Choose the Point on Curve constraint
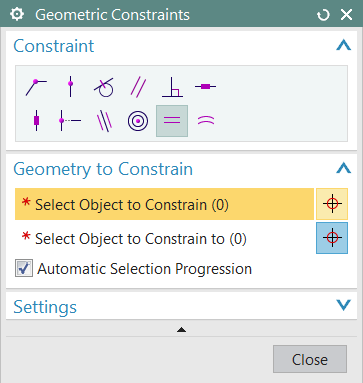 (x=70, y=87)
